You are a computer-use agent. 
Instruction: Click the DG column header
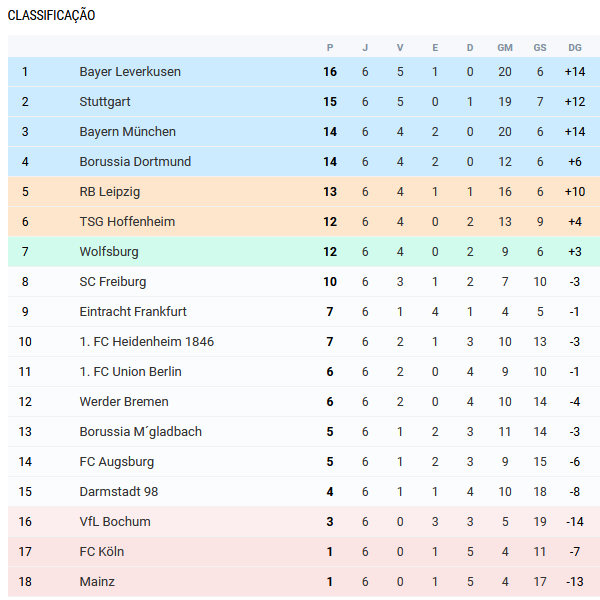[574, 48]
